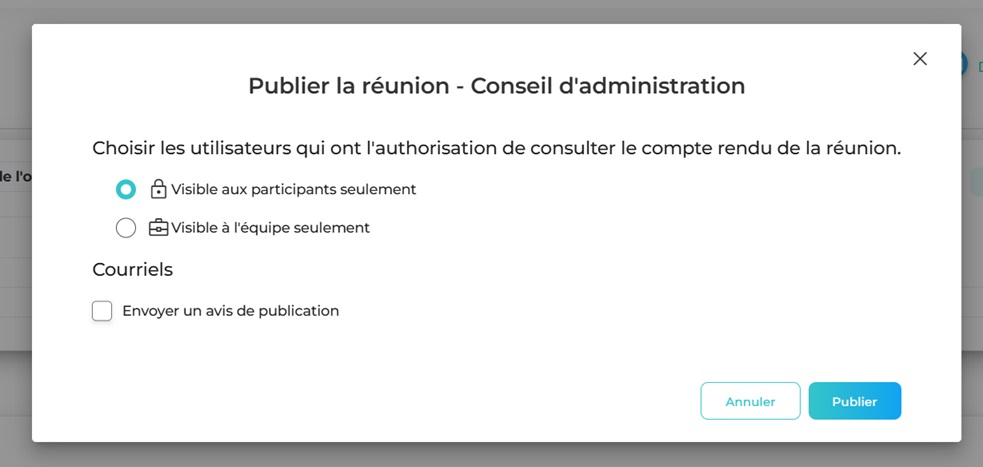Enable the 'Envoyer un avis de publication' checkbox
This screenshot has height=467, width=983.
tap(102, 311)
